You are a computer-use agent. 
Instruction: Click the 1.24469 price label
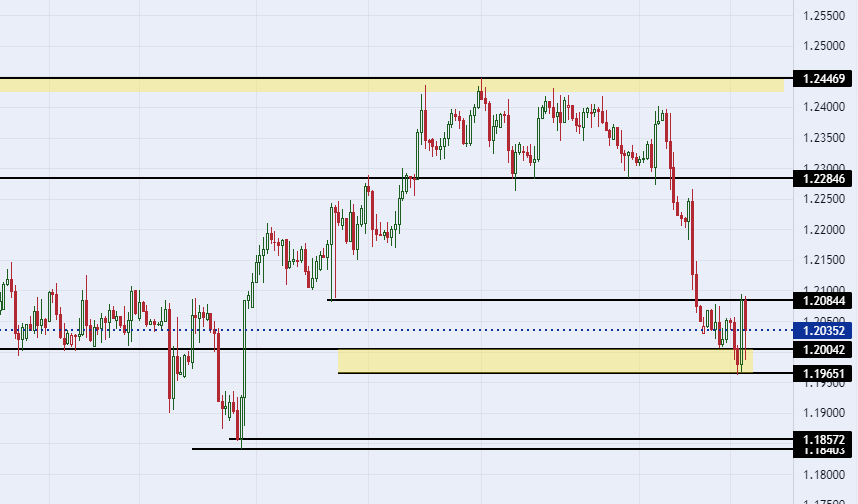click(x=822, y=78)
